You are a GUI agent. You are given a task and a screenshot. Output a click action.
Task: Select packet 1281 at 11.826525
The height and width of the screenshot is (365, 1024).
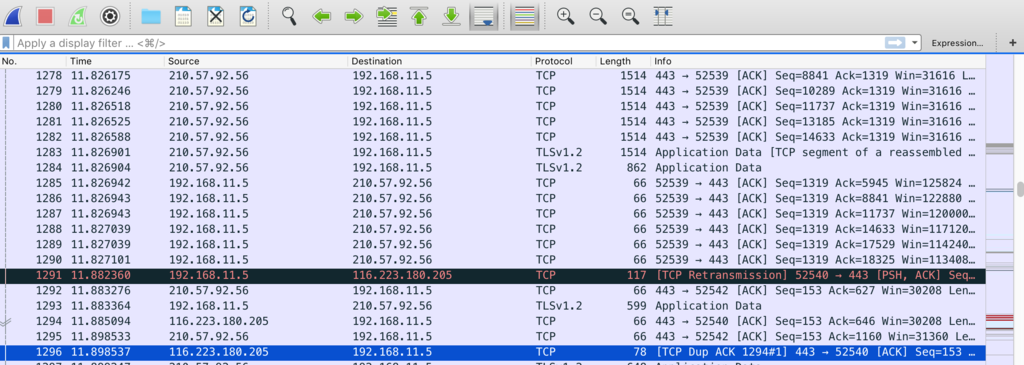point(492,121)
